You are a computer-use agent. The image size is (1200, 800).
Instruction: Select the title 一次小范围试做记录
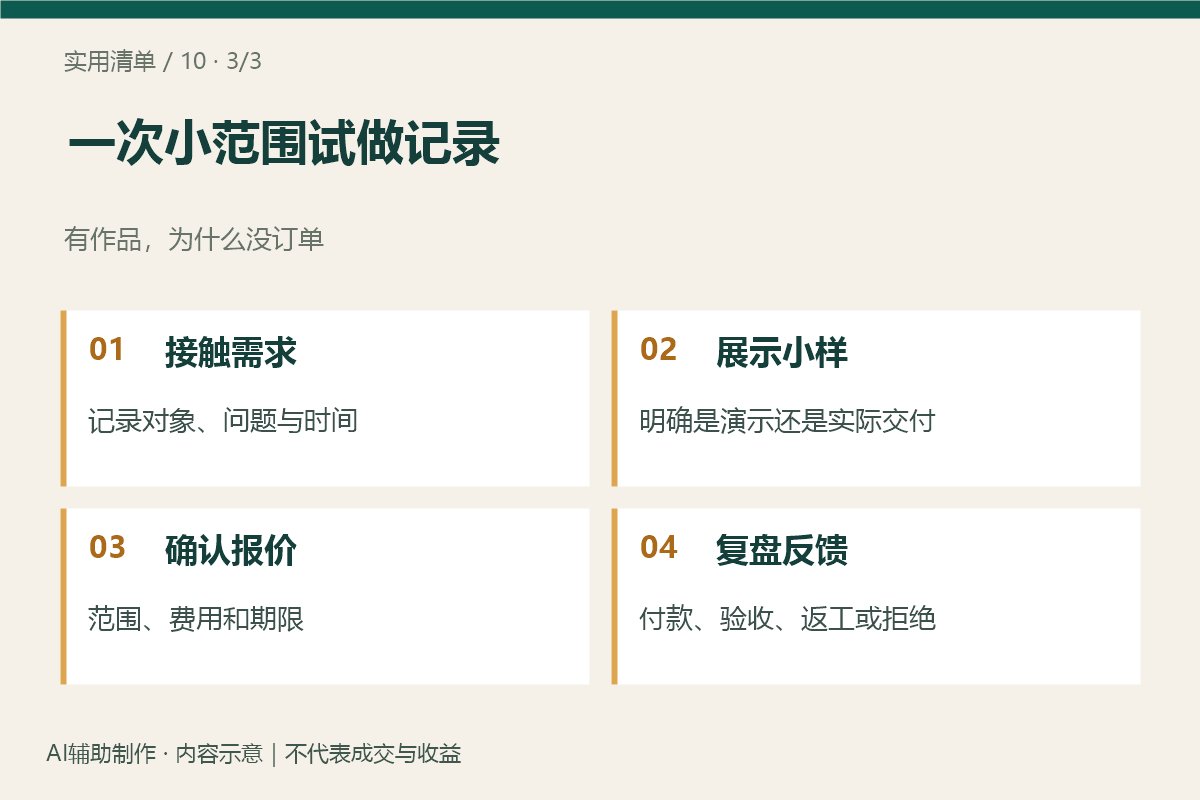pos(283,146)
